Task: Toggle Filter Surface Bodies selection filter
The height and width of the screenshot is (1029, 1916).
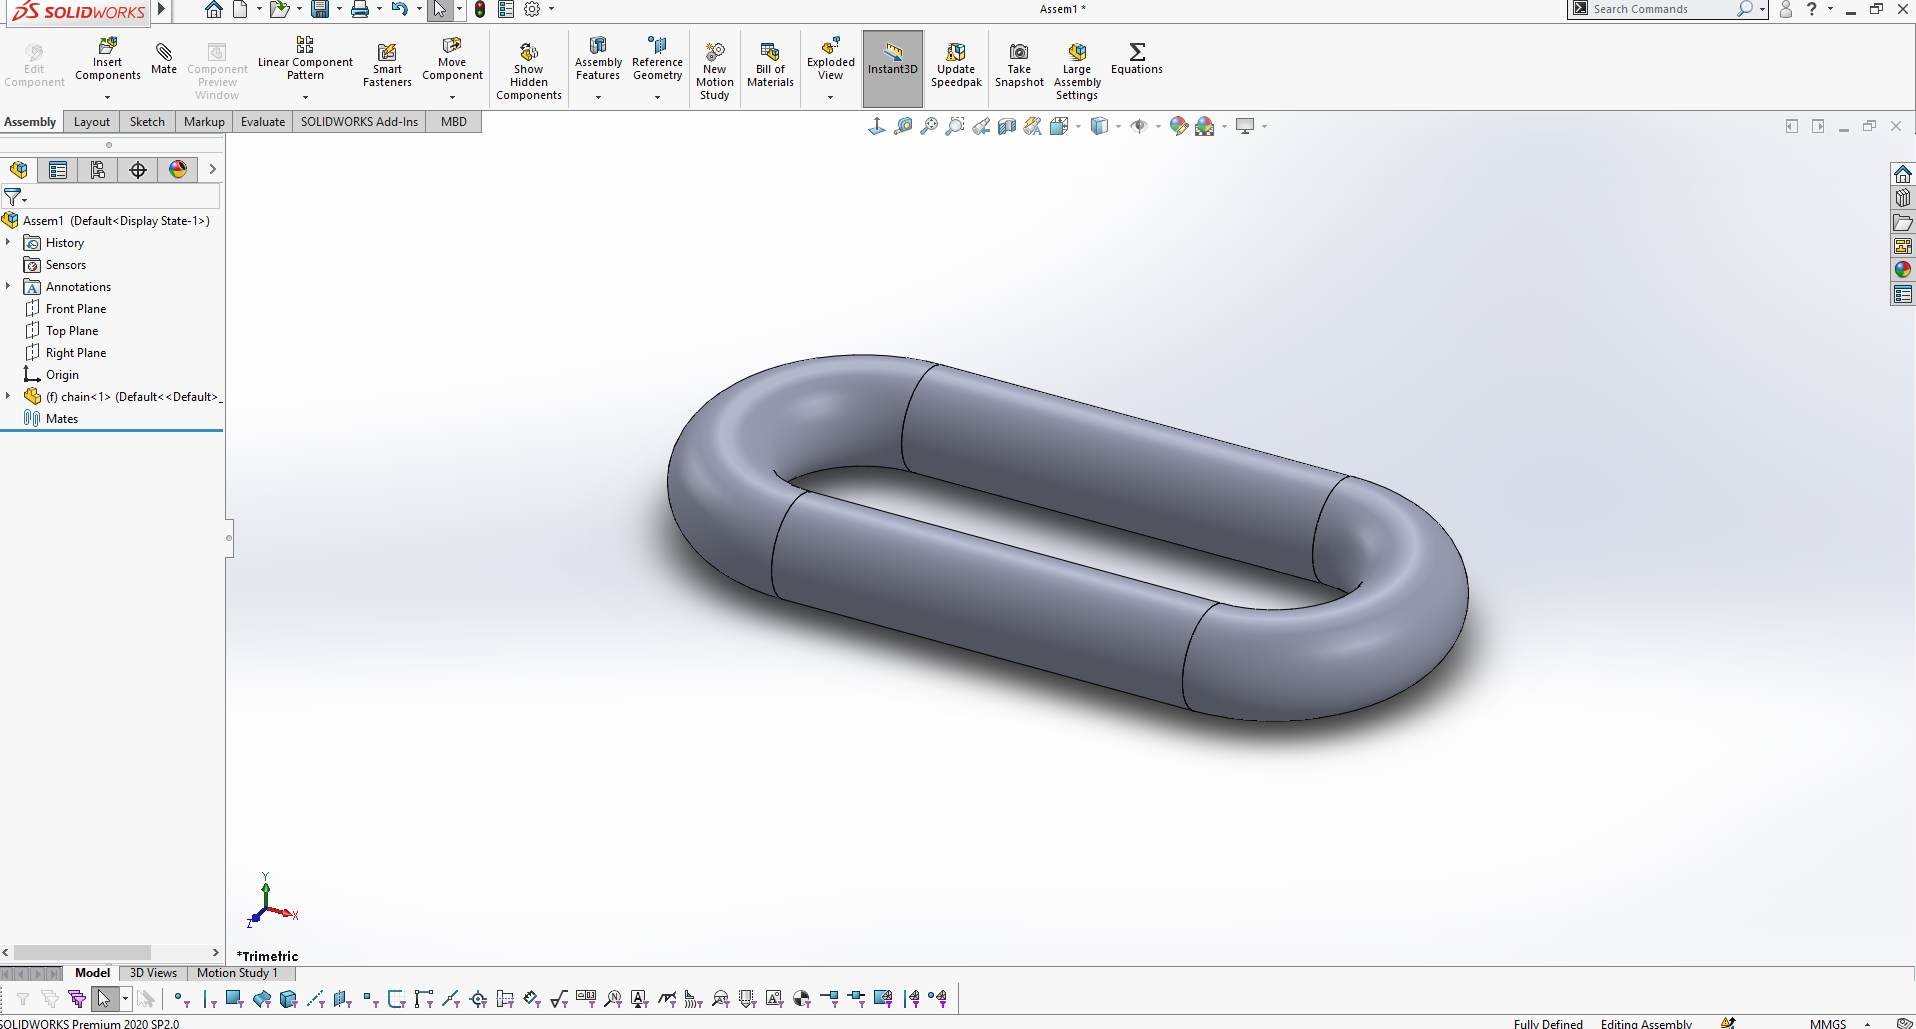Action: 262,998
